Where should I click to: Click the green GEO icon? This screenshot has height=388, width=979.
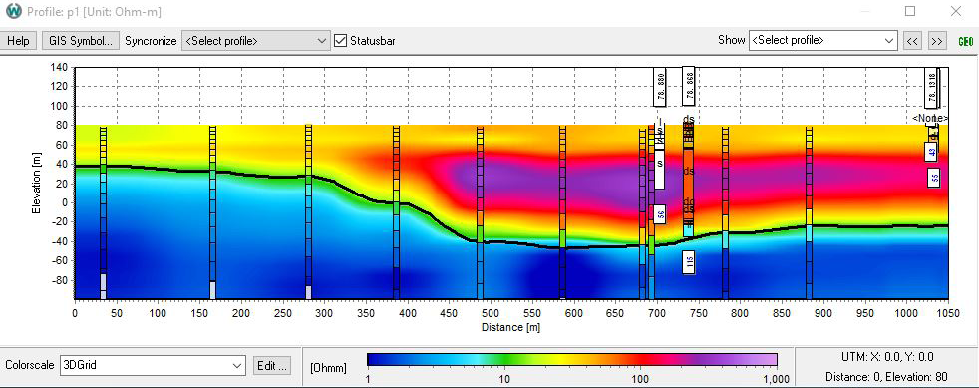965,42
